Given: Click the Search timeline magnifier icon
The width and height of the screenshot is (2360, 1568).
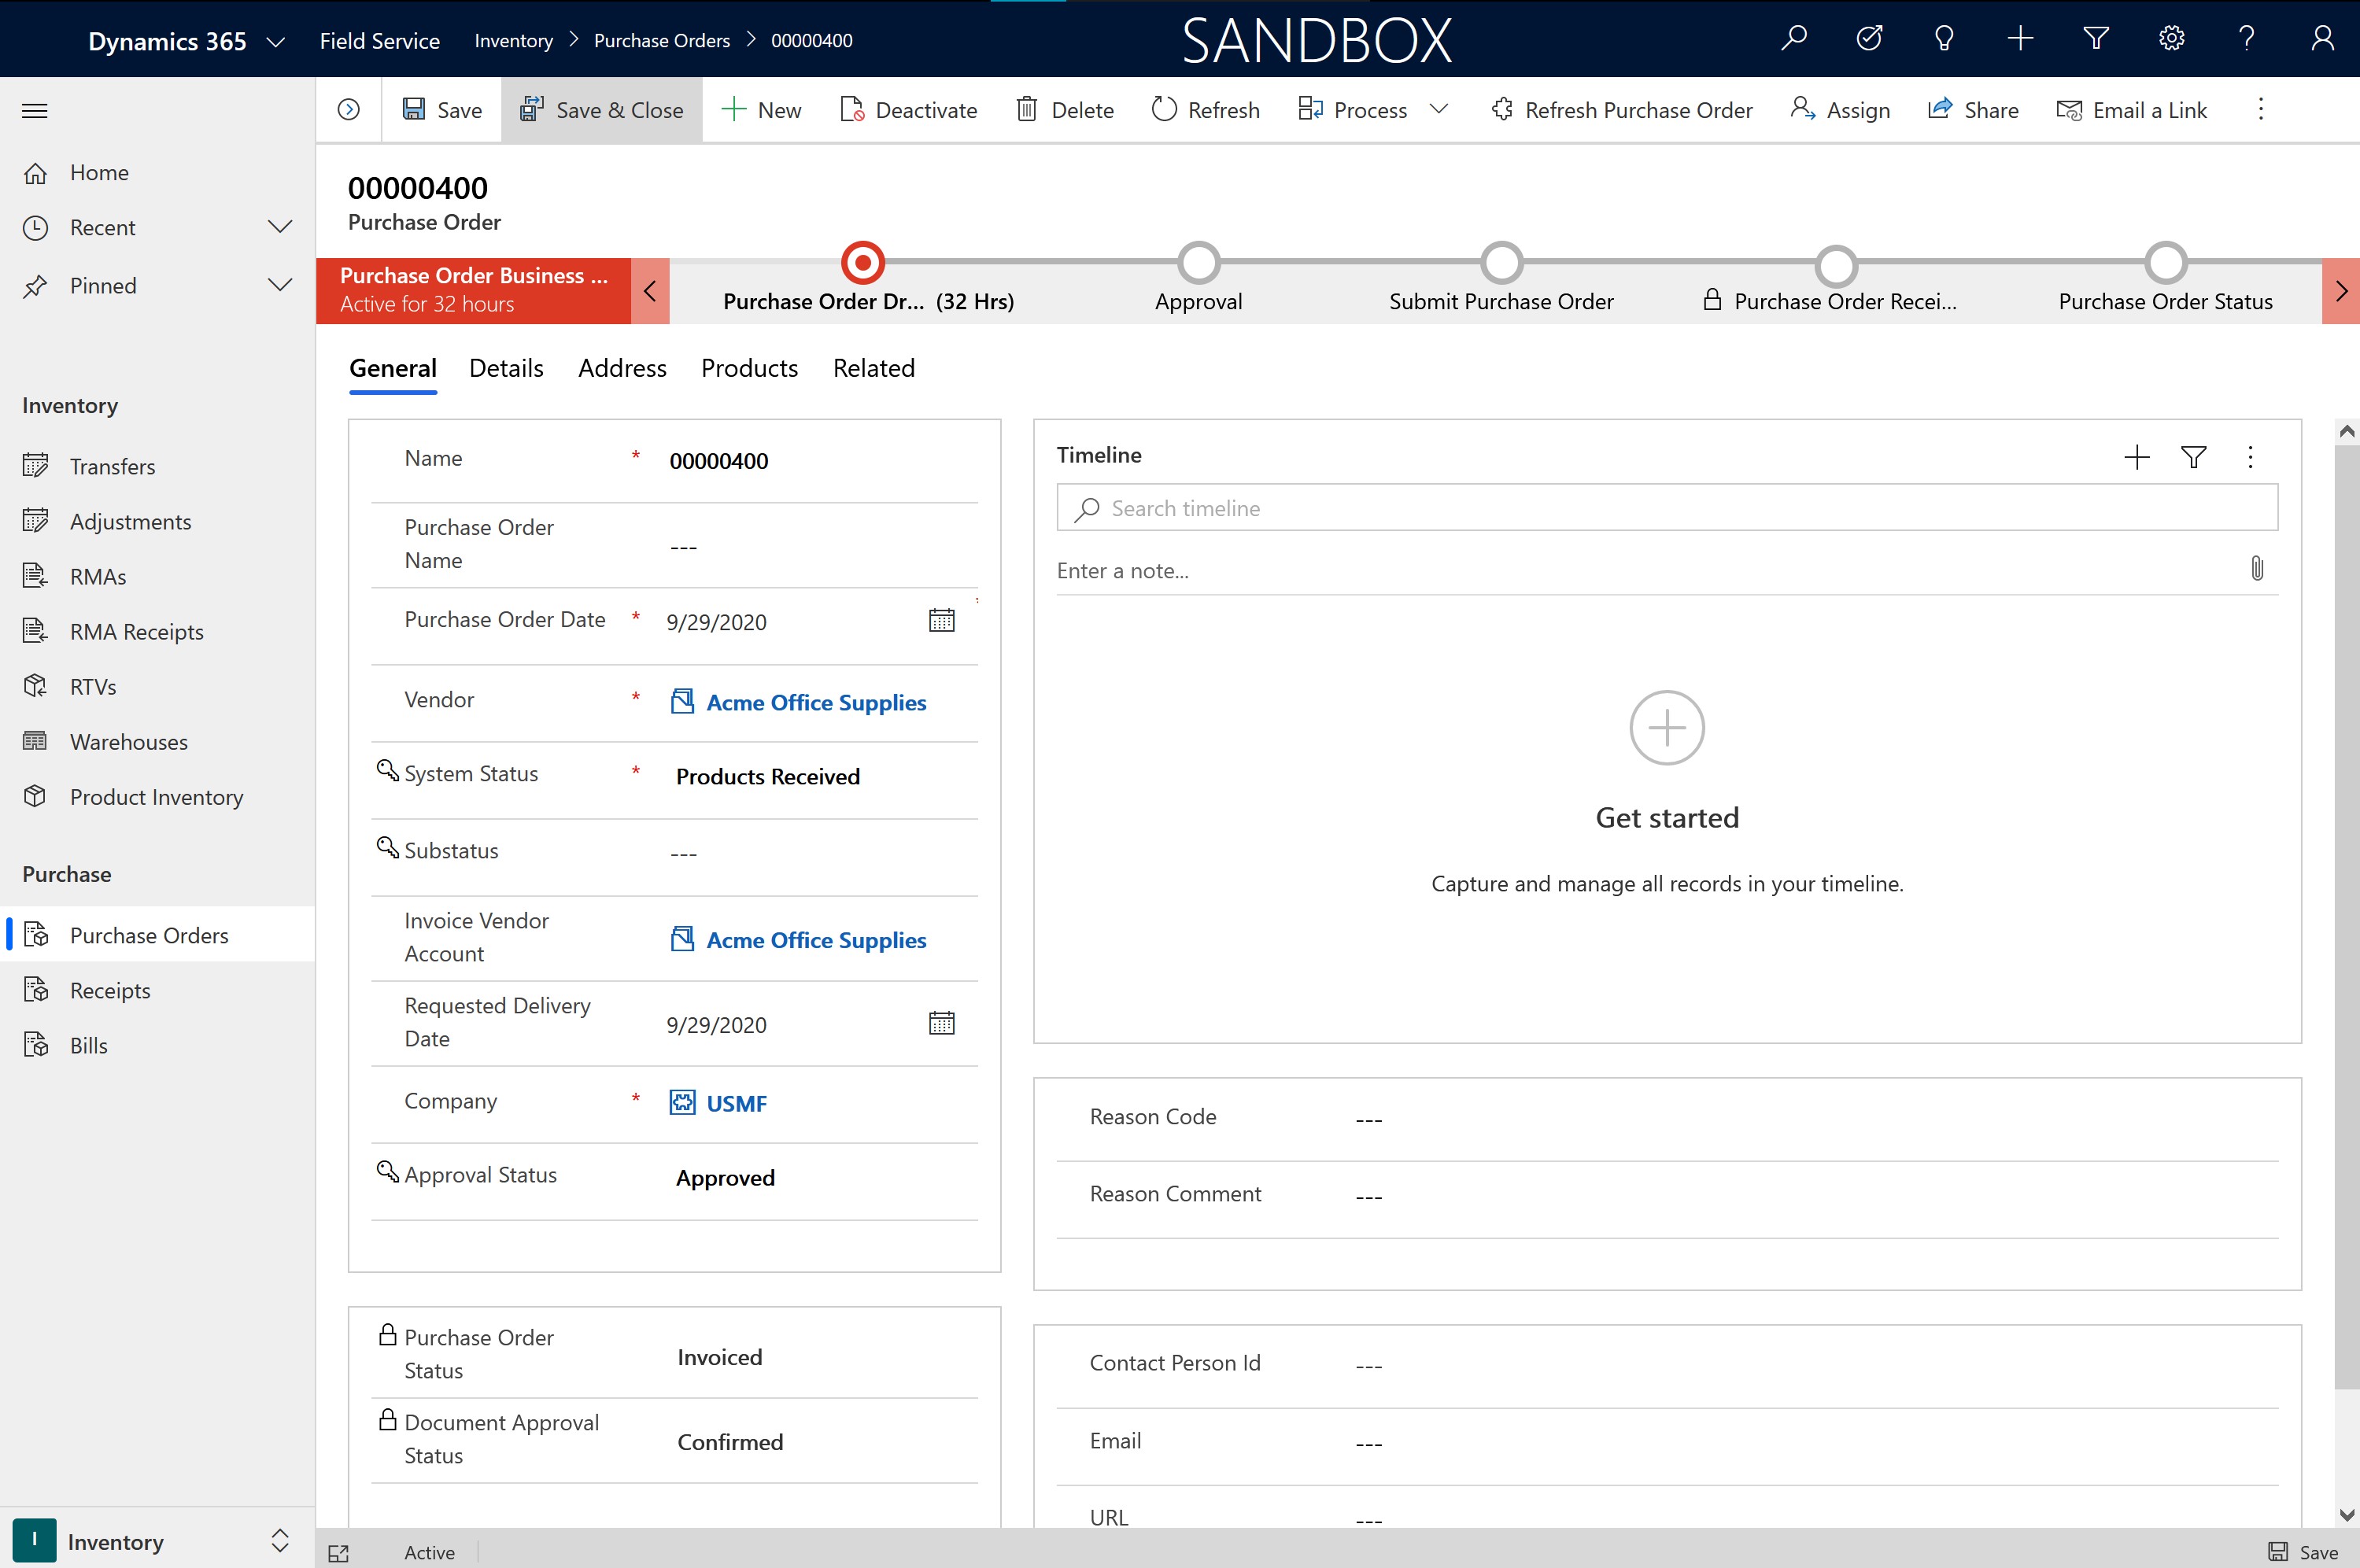Looking at the screenshot, I should (x=1087, y=507).
